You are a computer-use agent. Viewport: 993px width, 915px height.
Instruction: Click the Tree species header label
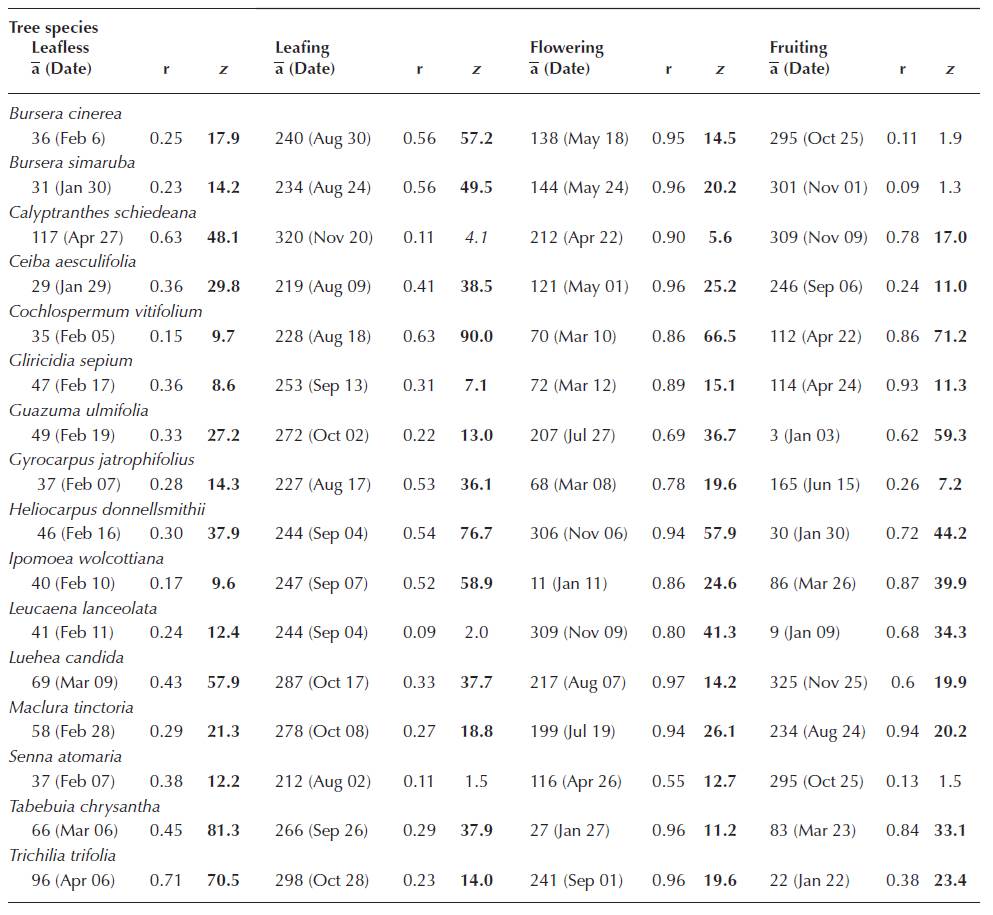click(x=54, y=28)
